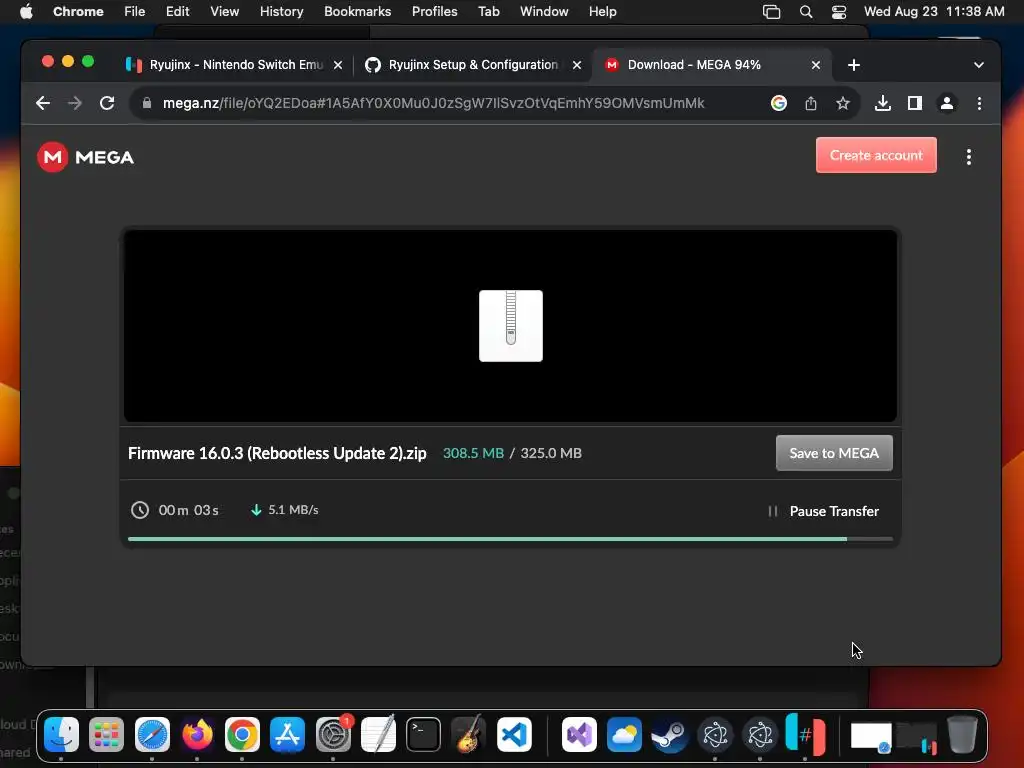Click the MEGA logo
Viewport: 1024px width, 768px height.
click(86, 157)
